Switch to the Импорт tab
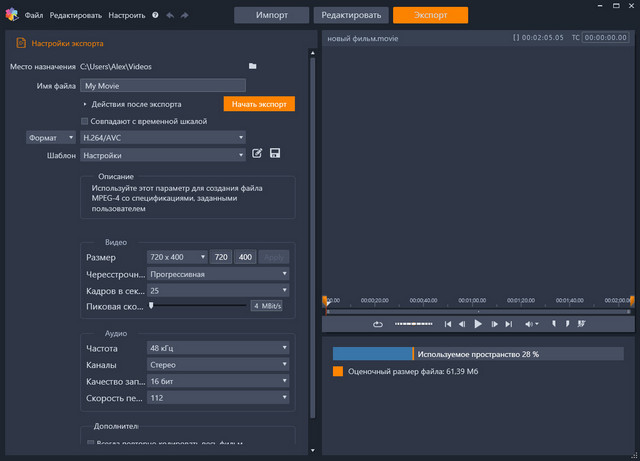 (271, 15)
